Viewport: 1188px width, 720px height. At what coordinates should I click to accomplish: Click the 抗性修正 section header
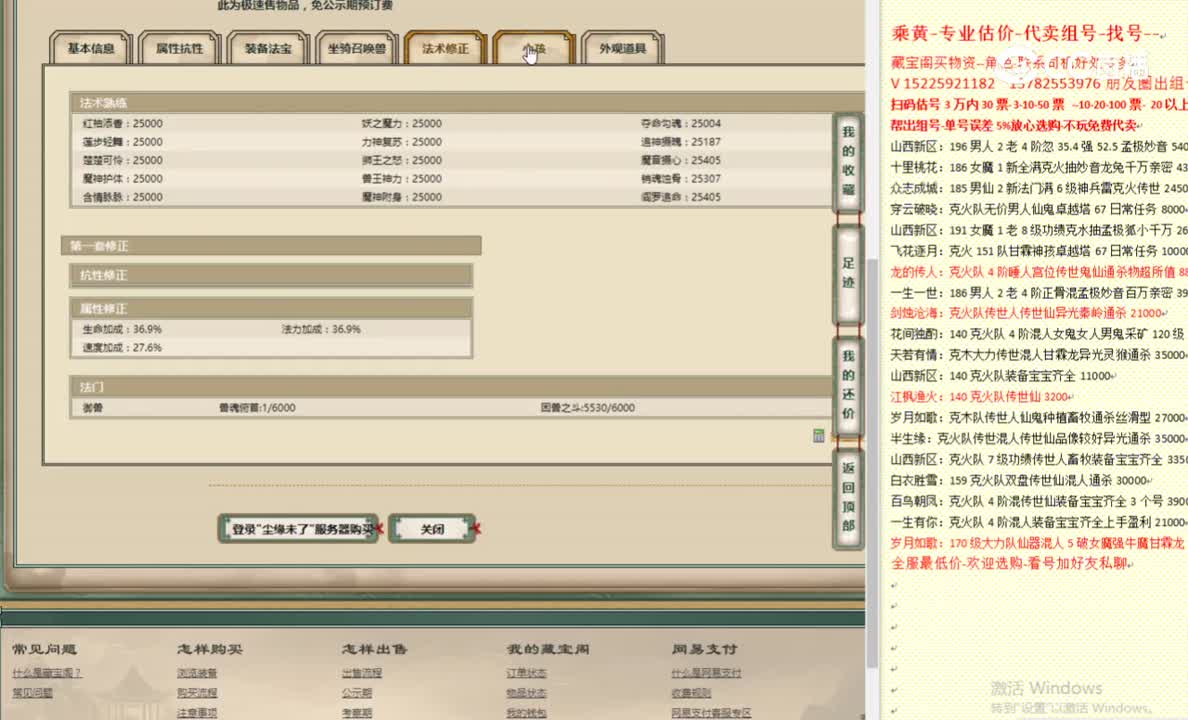tap(271, 275)
